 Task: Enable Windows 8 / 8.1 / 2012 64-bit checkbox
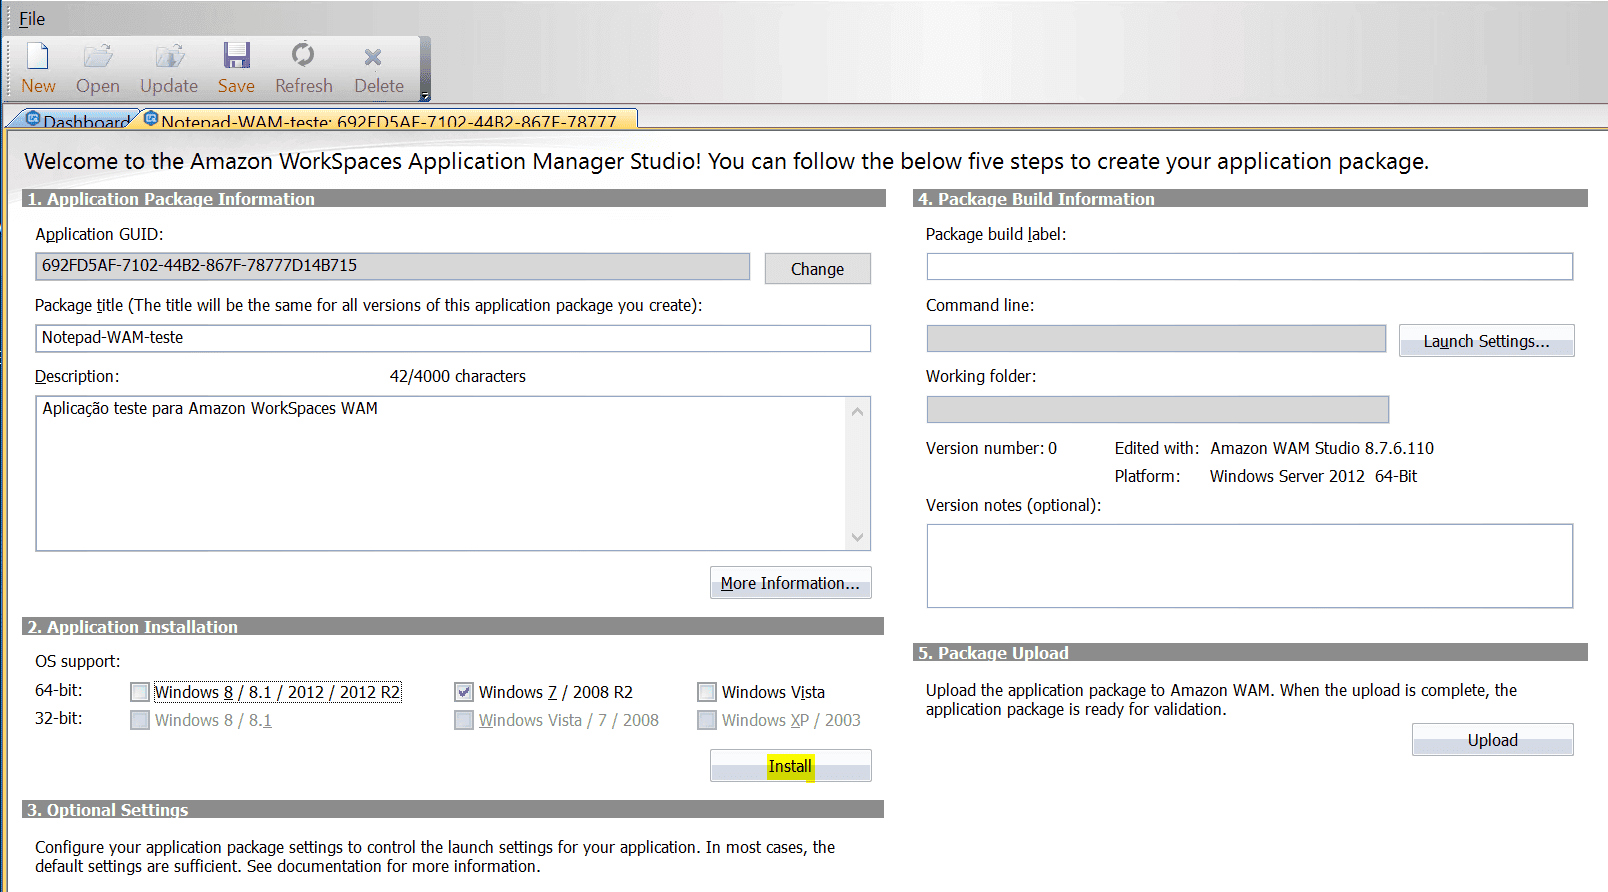(140, 692)
